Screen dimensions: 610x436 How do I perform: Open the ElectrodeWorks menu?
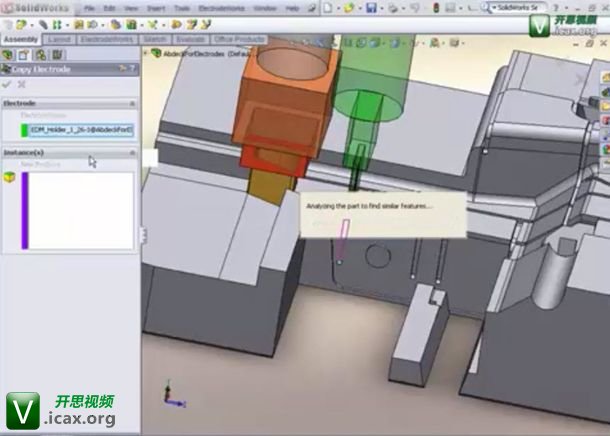221,8
